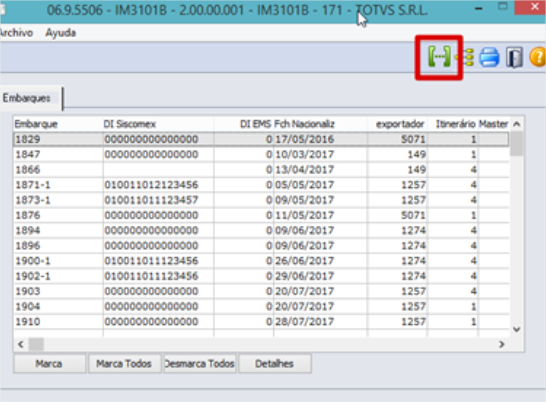The width and height of the screenshot is (546, 402).
Task: Click the blue printer icon
Action: click(x=489, y=57)
